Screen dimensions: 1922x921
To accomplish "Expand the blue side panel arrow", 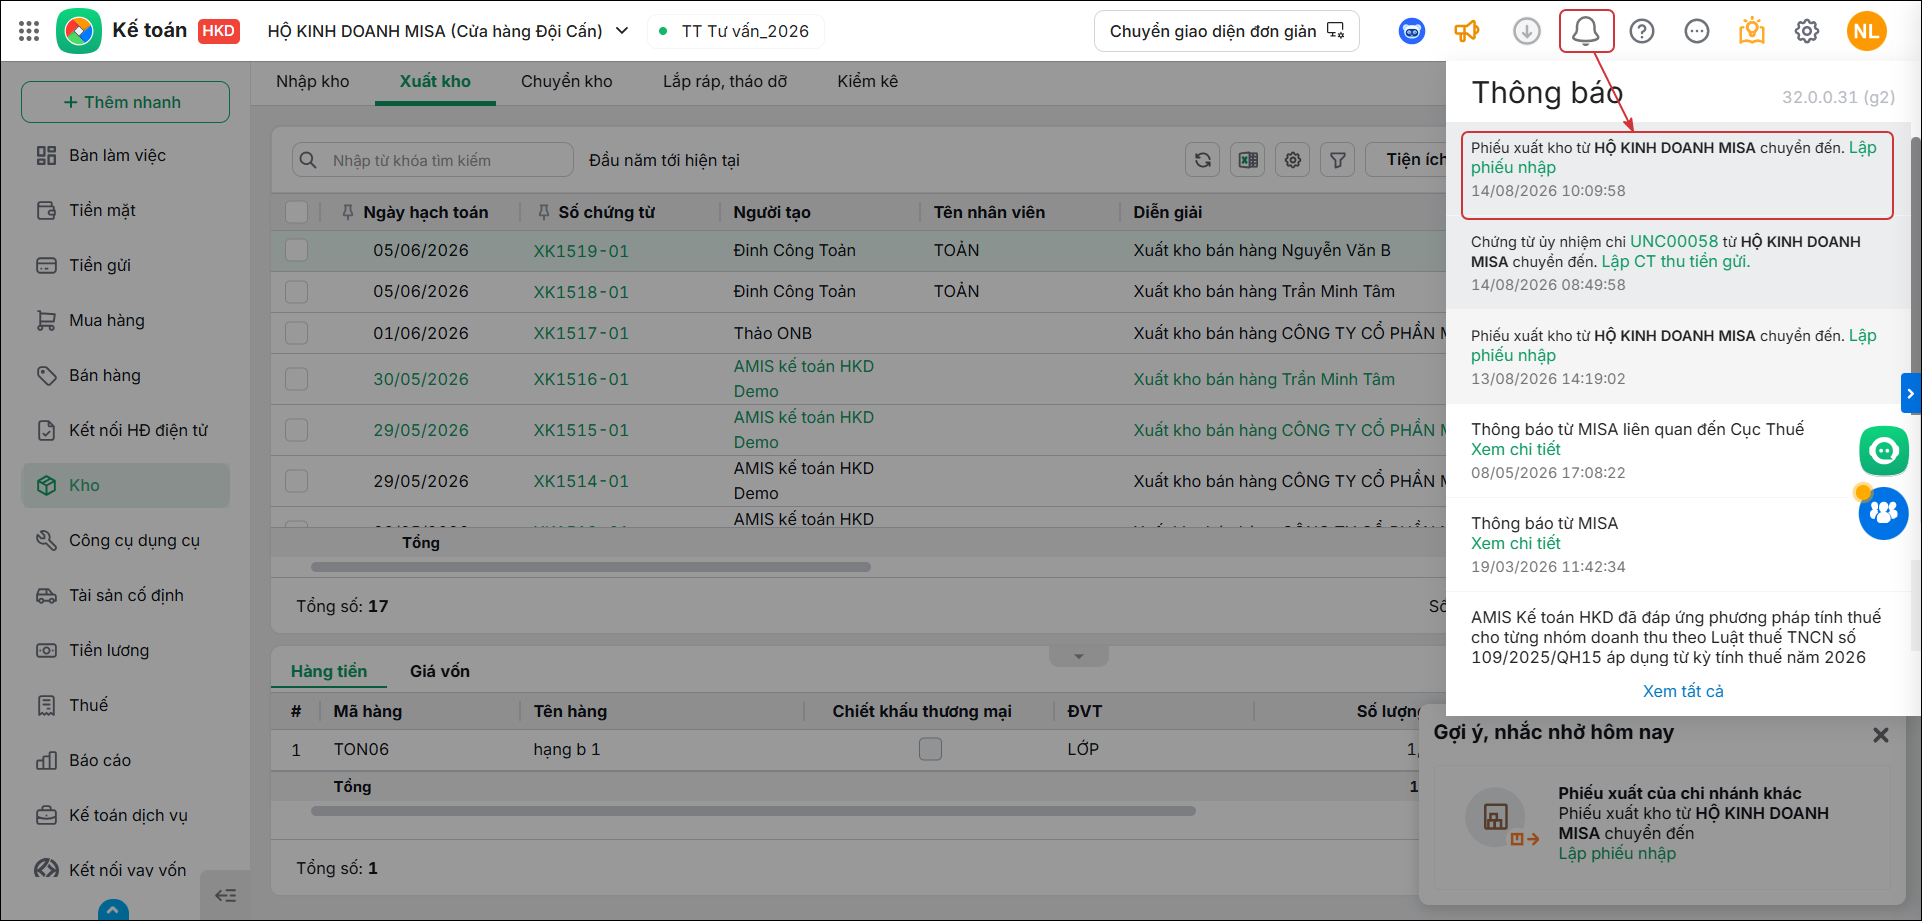I will (x=1910, y=393).
